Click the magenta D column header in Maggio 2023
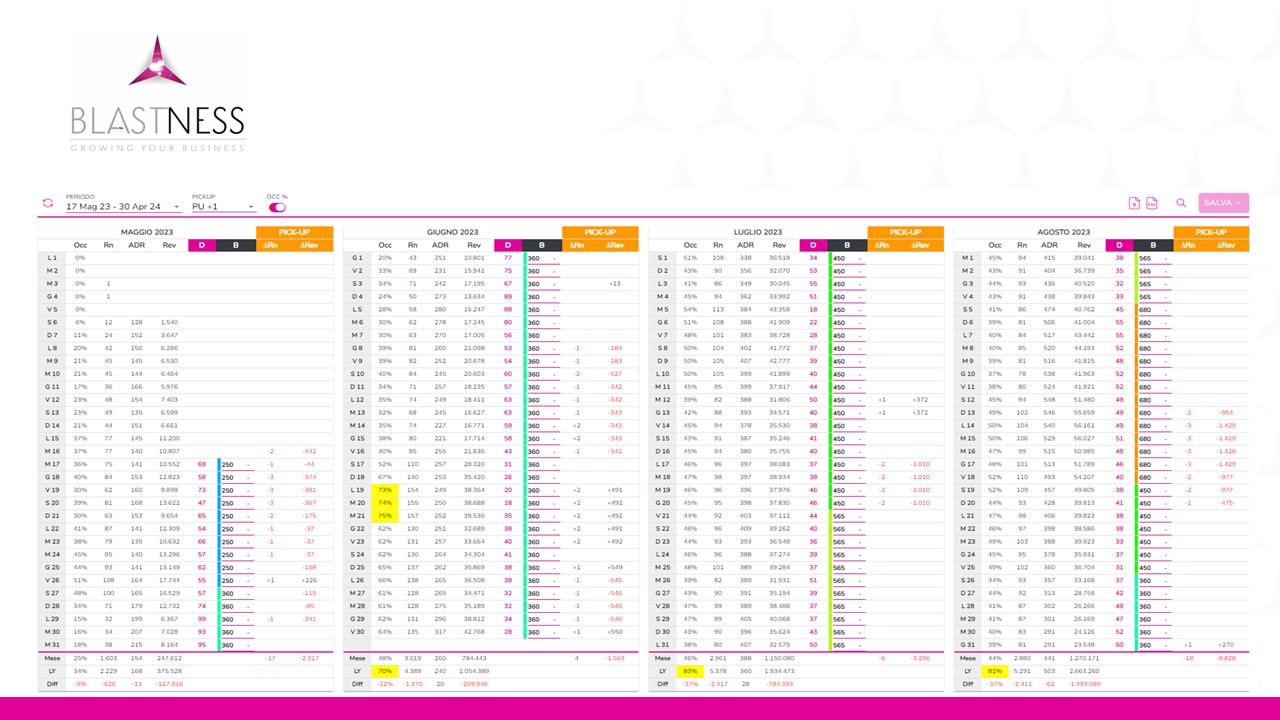 pyautogui.click(x=202, y=245)
